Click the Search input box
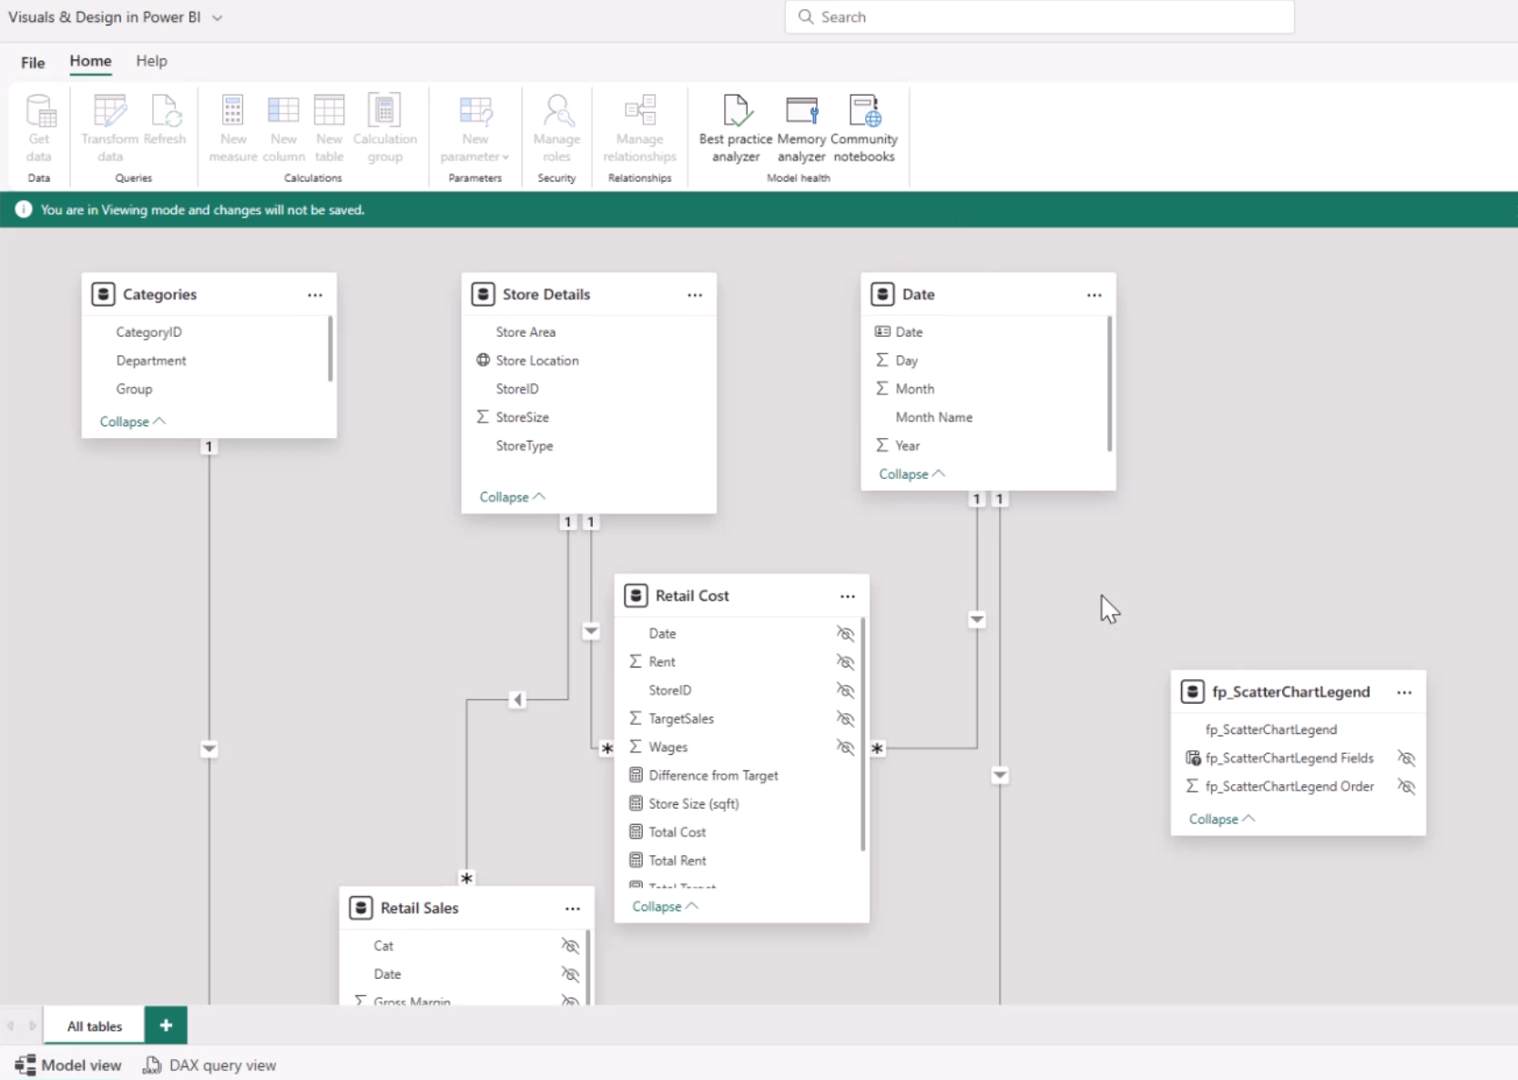The width and height of the screenshot is (1518, 1080). [1040, 17]
